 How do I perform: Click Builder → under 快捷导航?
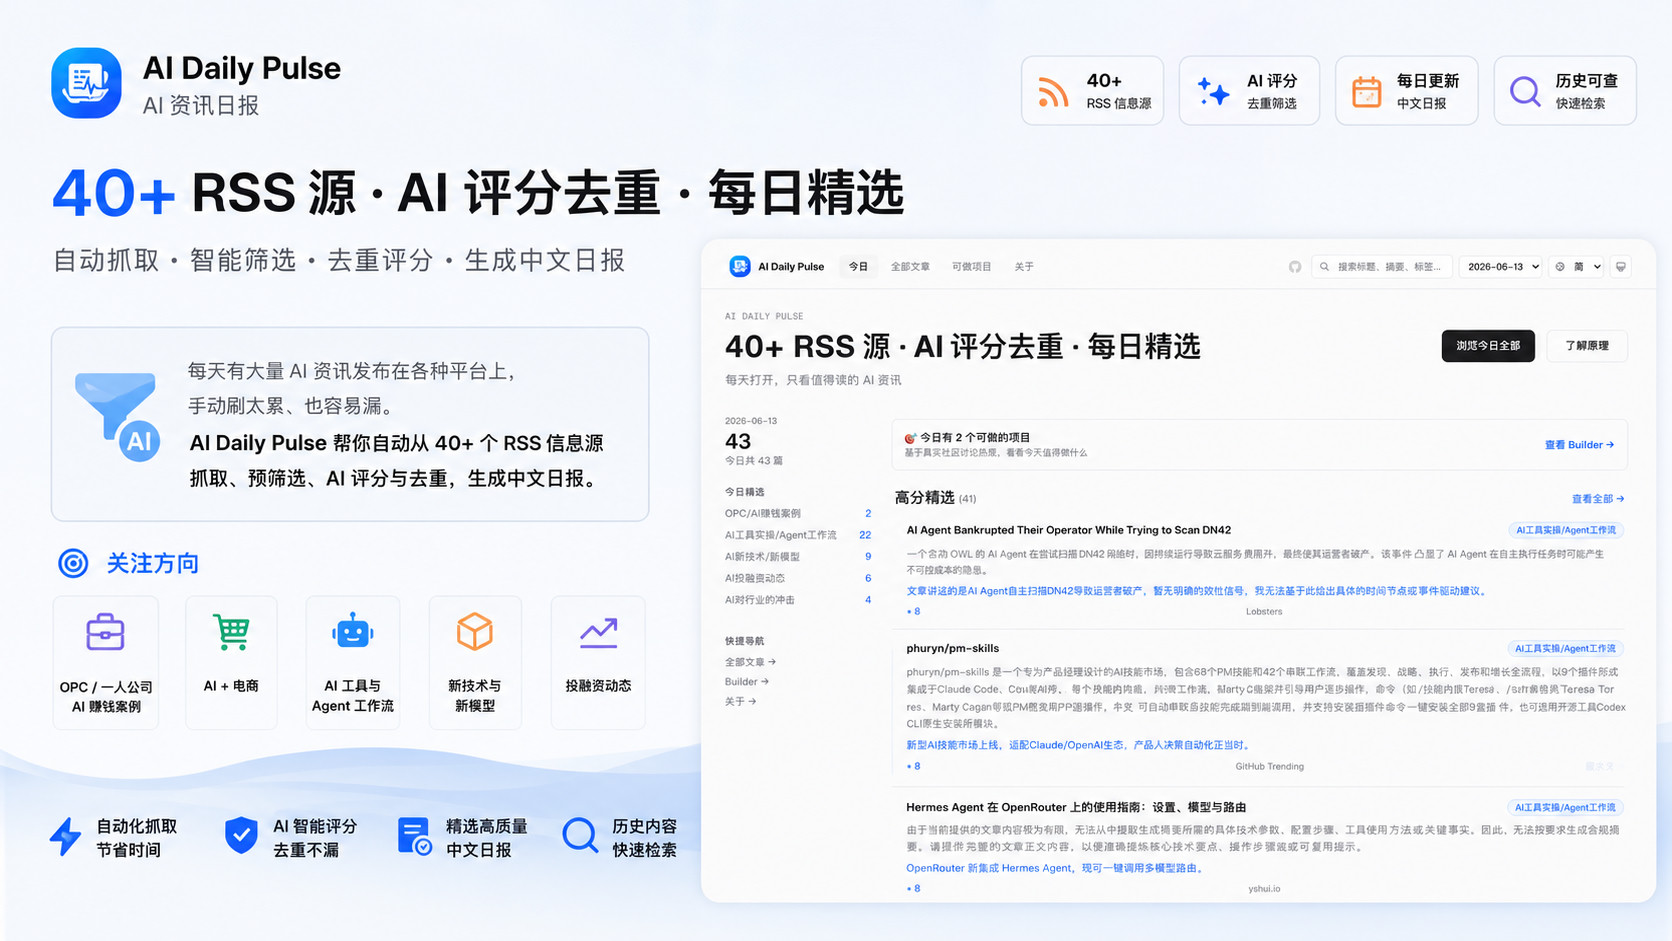coord(747,682)
